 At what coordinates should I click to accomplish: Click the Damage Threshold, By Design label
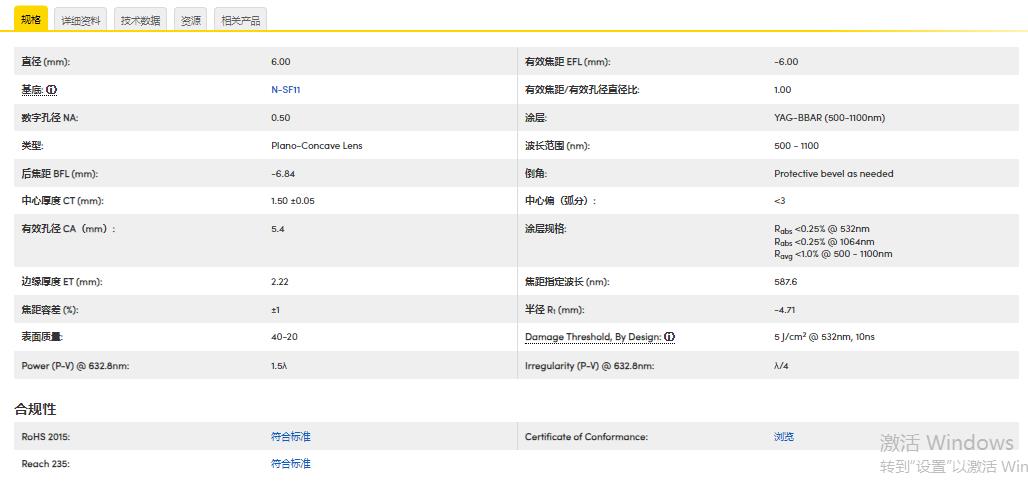(593, 337)
